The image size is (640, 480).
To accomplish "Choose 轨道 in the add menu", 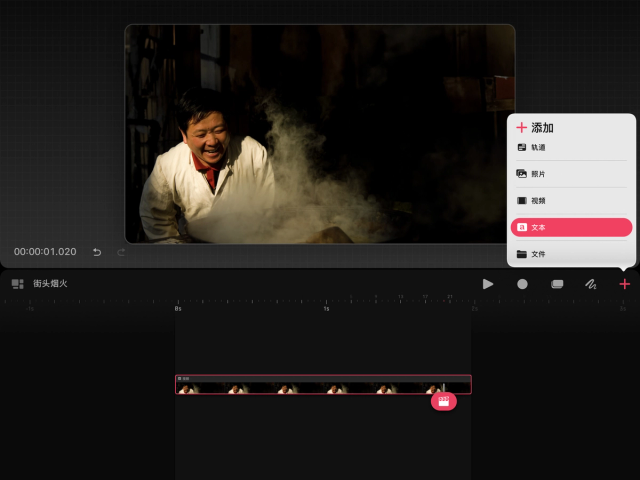I will [571, 147].
